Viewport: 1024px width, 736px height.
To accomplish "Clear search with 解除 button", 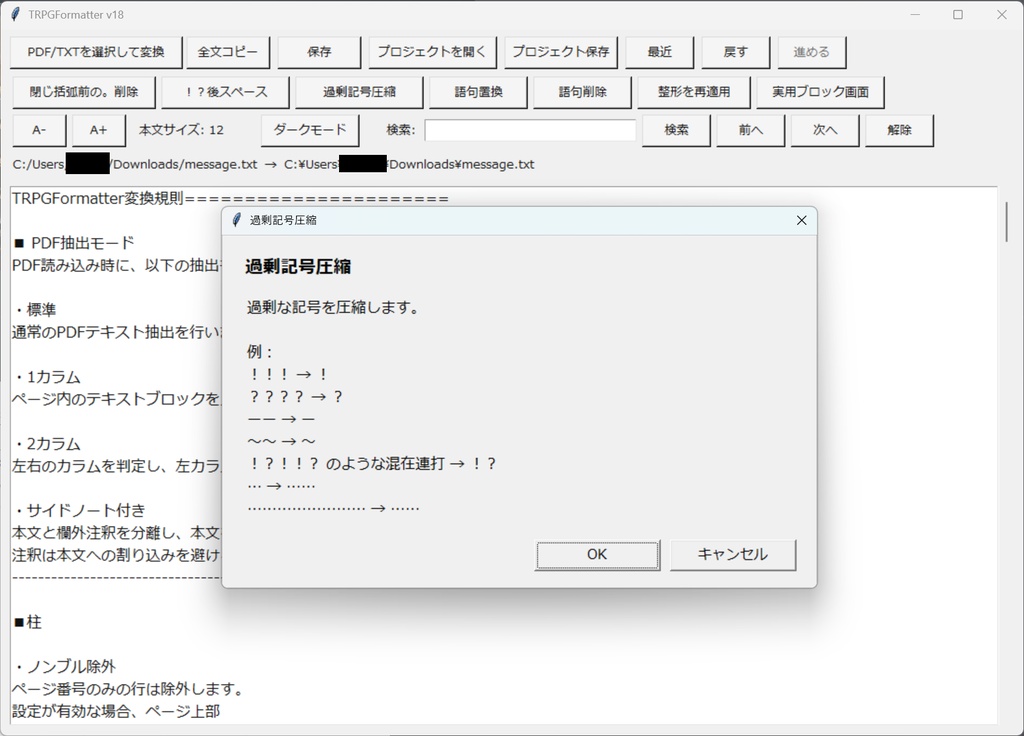I will point(899,131).
